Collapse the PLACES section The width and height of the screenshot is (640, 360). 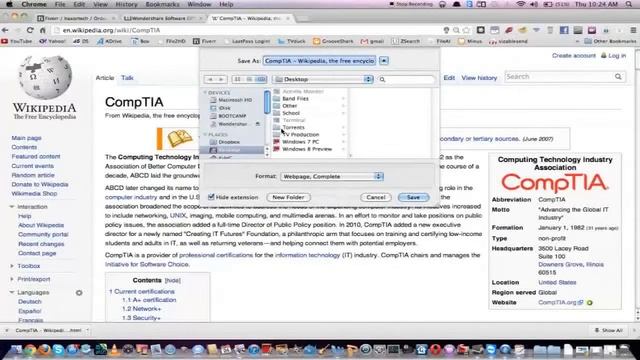(x=205, y=134)
